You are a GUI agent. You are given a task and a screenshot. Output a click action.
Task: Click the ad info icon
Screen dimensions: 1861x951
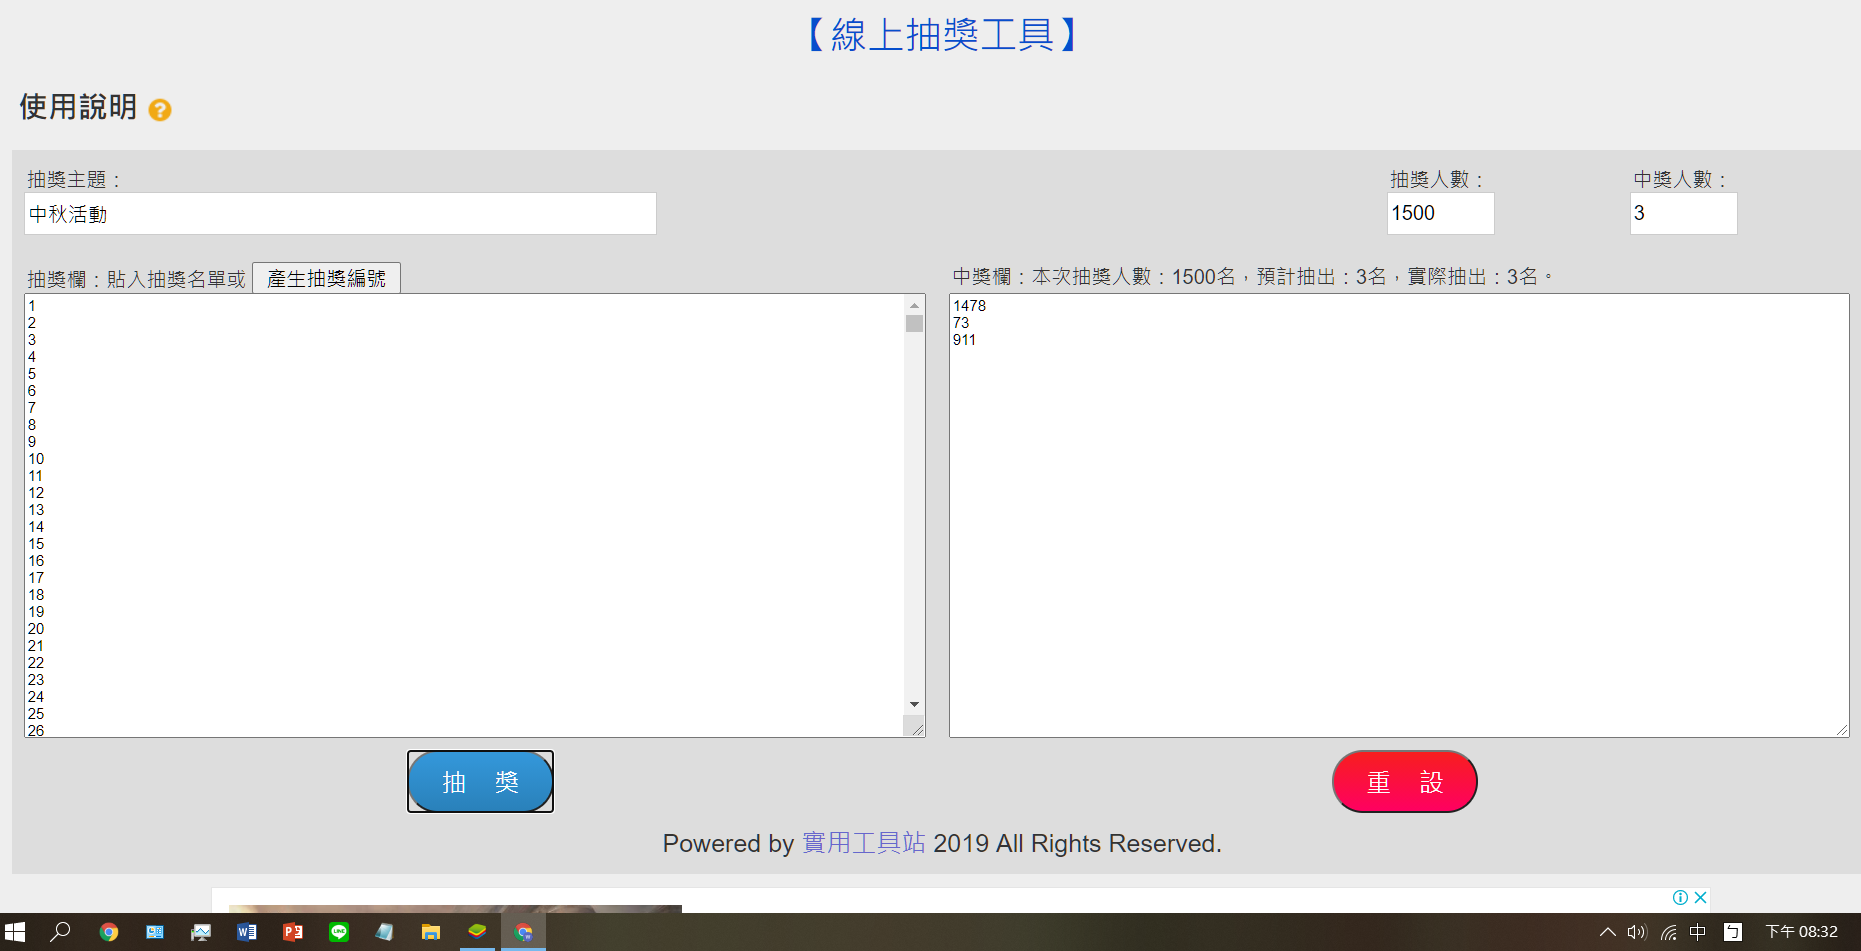[1681, 897]
